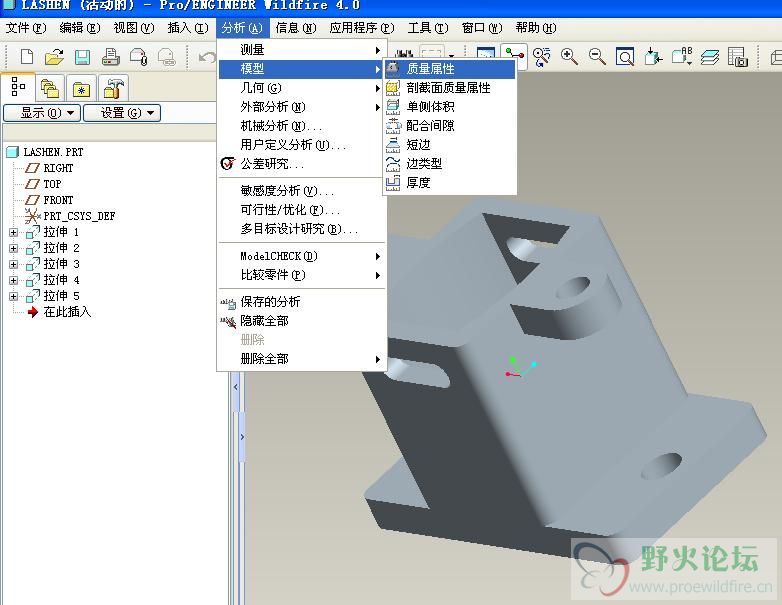
Task: Open the 窗口(W) menu
Action: (x=482, y=28)
